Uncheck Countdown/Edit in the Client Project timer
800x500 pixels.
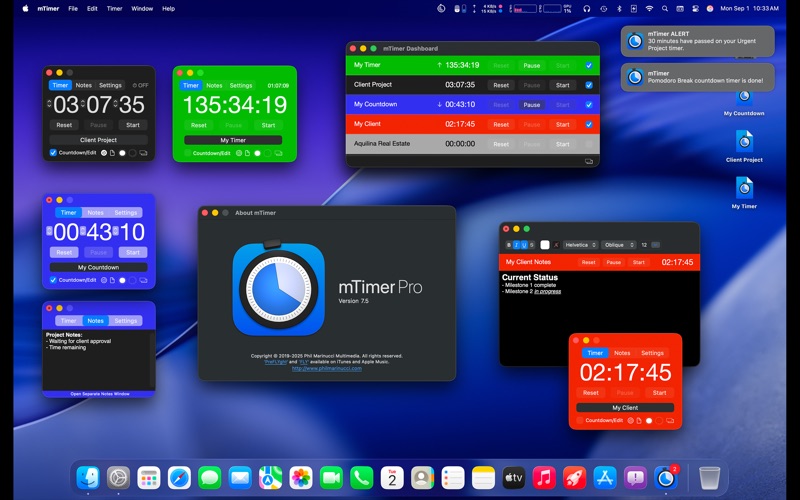point(53,153)
